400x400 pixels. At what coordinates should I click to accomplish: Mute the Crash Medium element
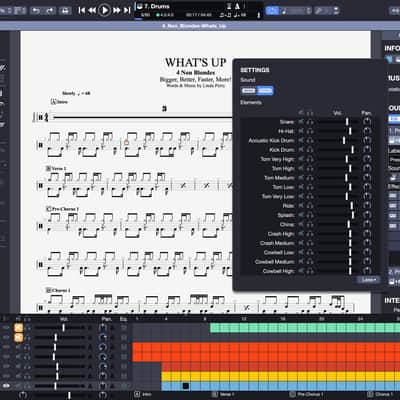[x=301, y=243]
